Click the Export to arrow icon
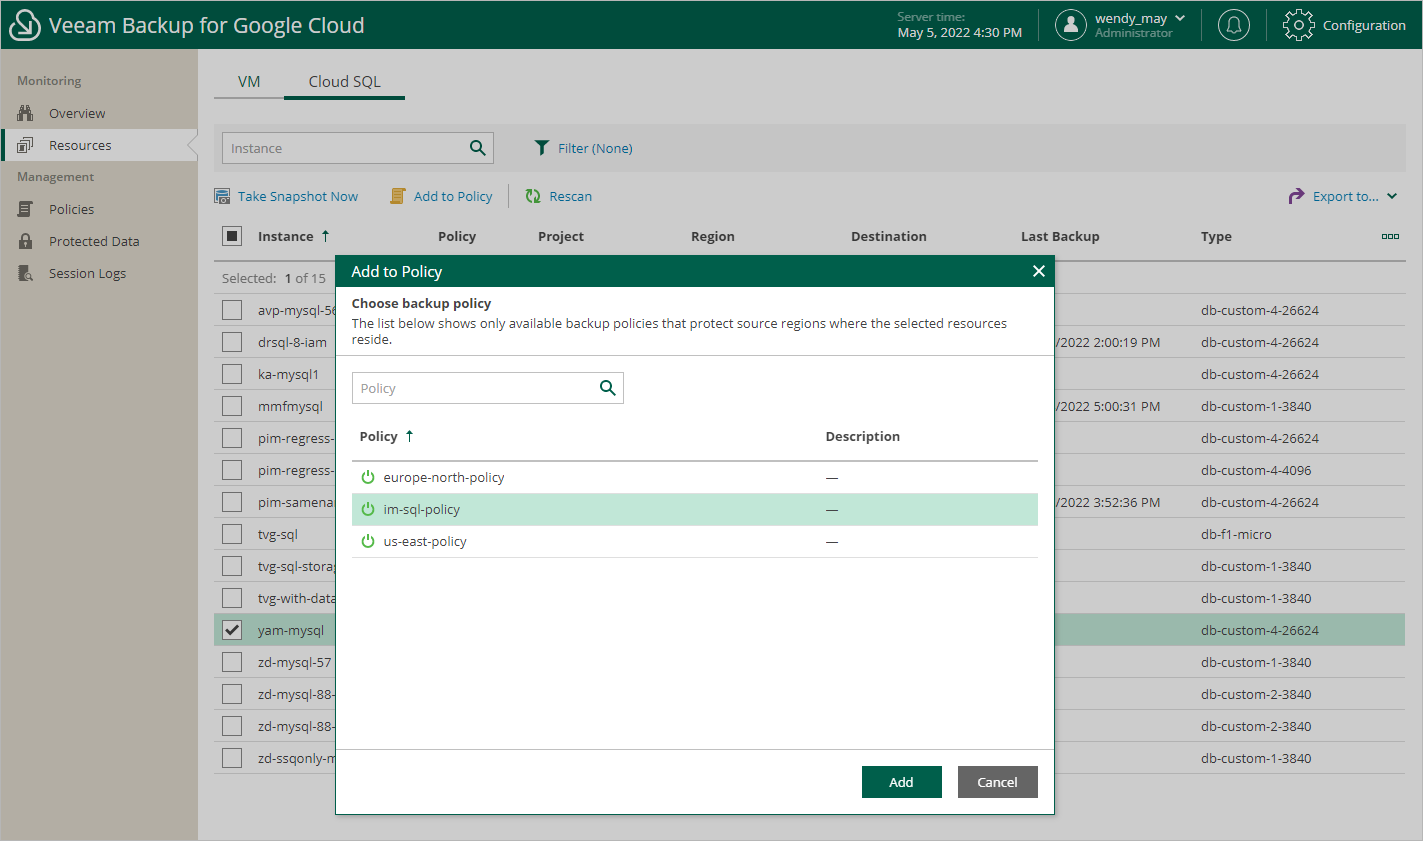 [x=1297, y=196]
